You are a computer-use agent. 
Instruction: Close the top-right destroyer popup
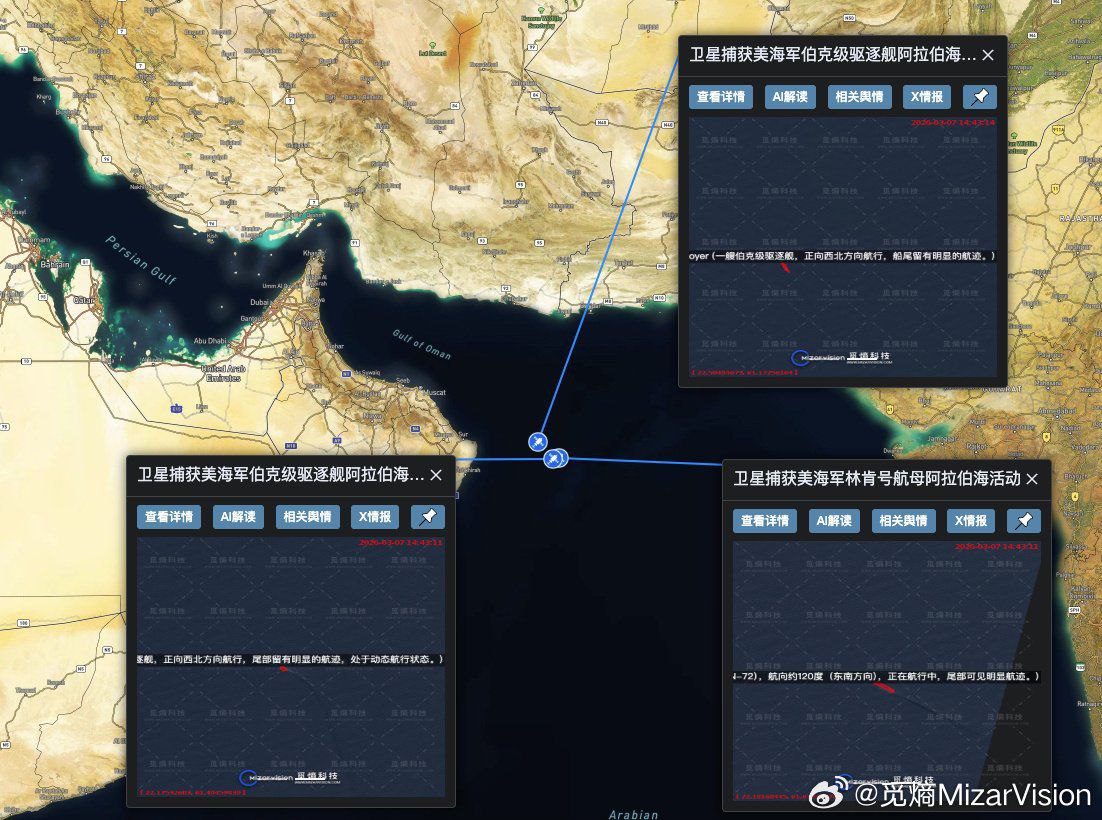[x=988, y=56]
